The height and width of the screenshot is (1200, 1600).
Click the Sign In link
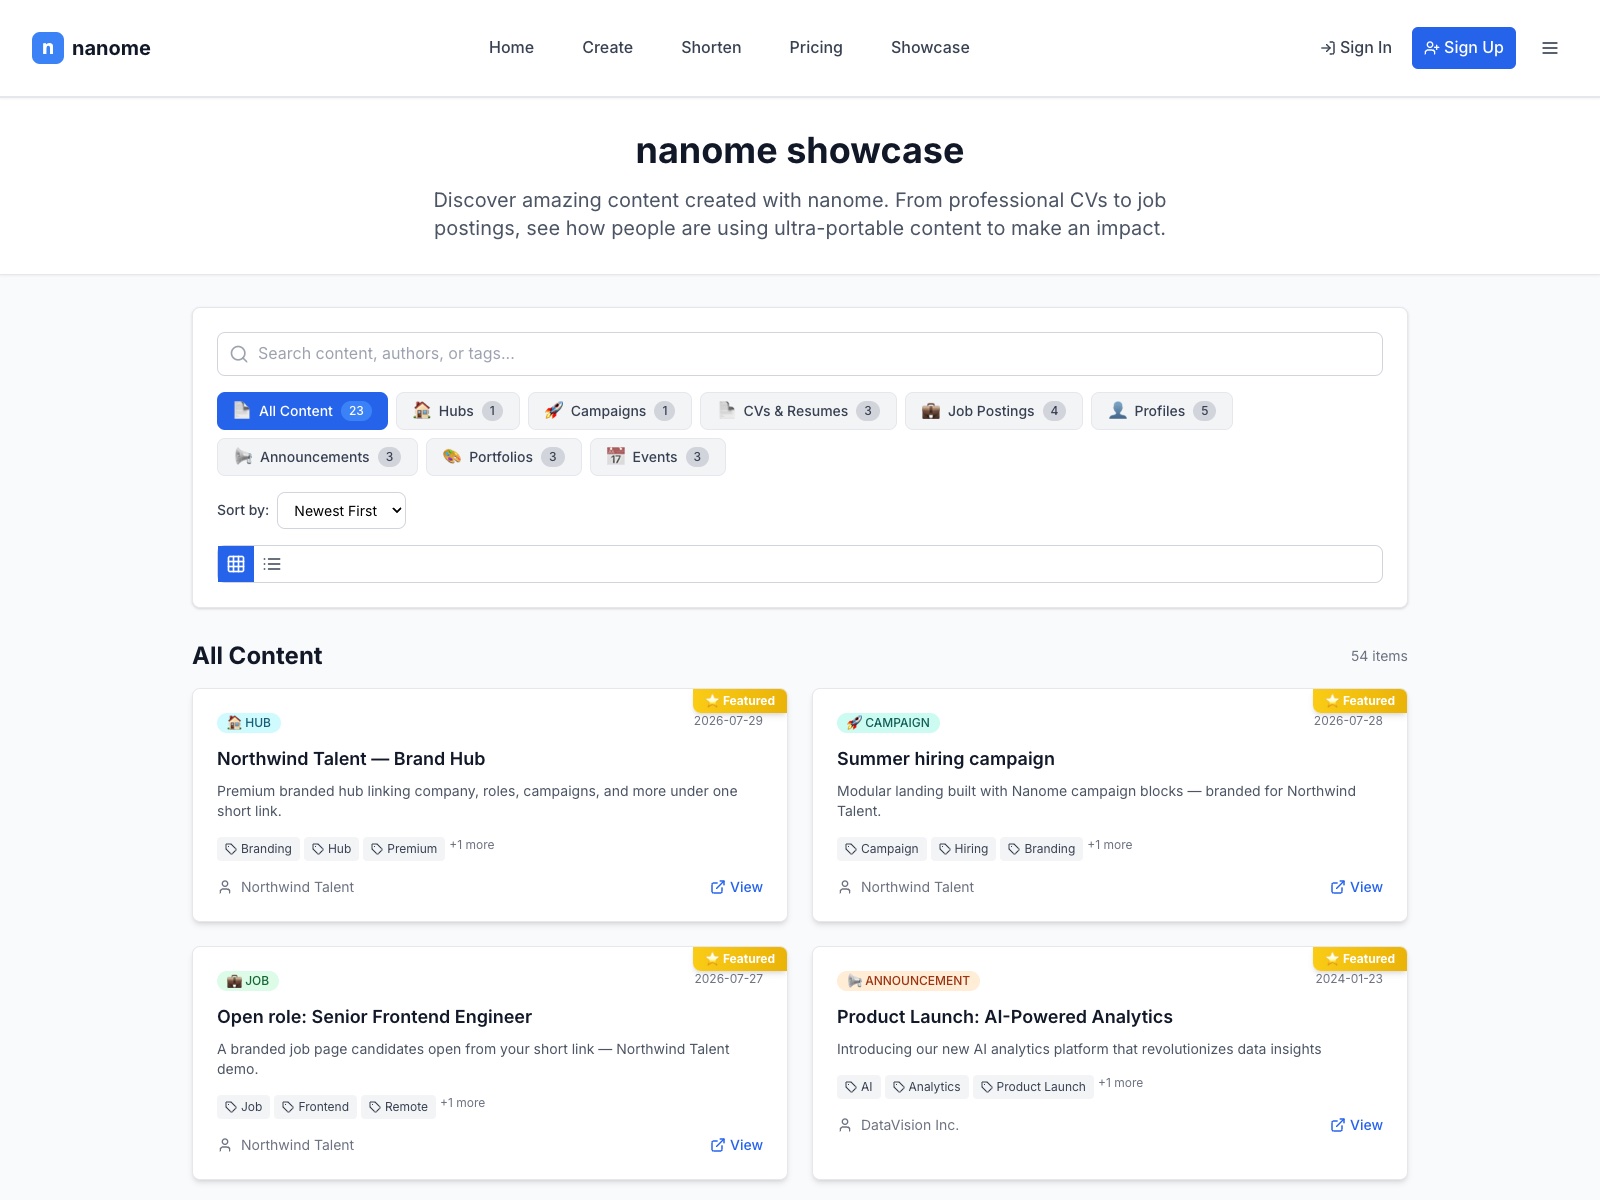click(1356, 48)
